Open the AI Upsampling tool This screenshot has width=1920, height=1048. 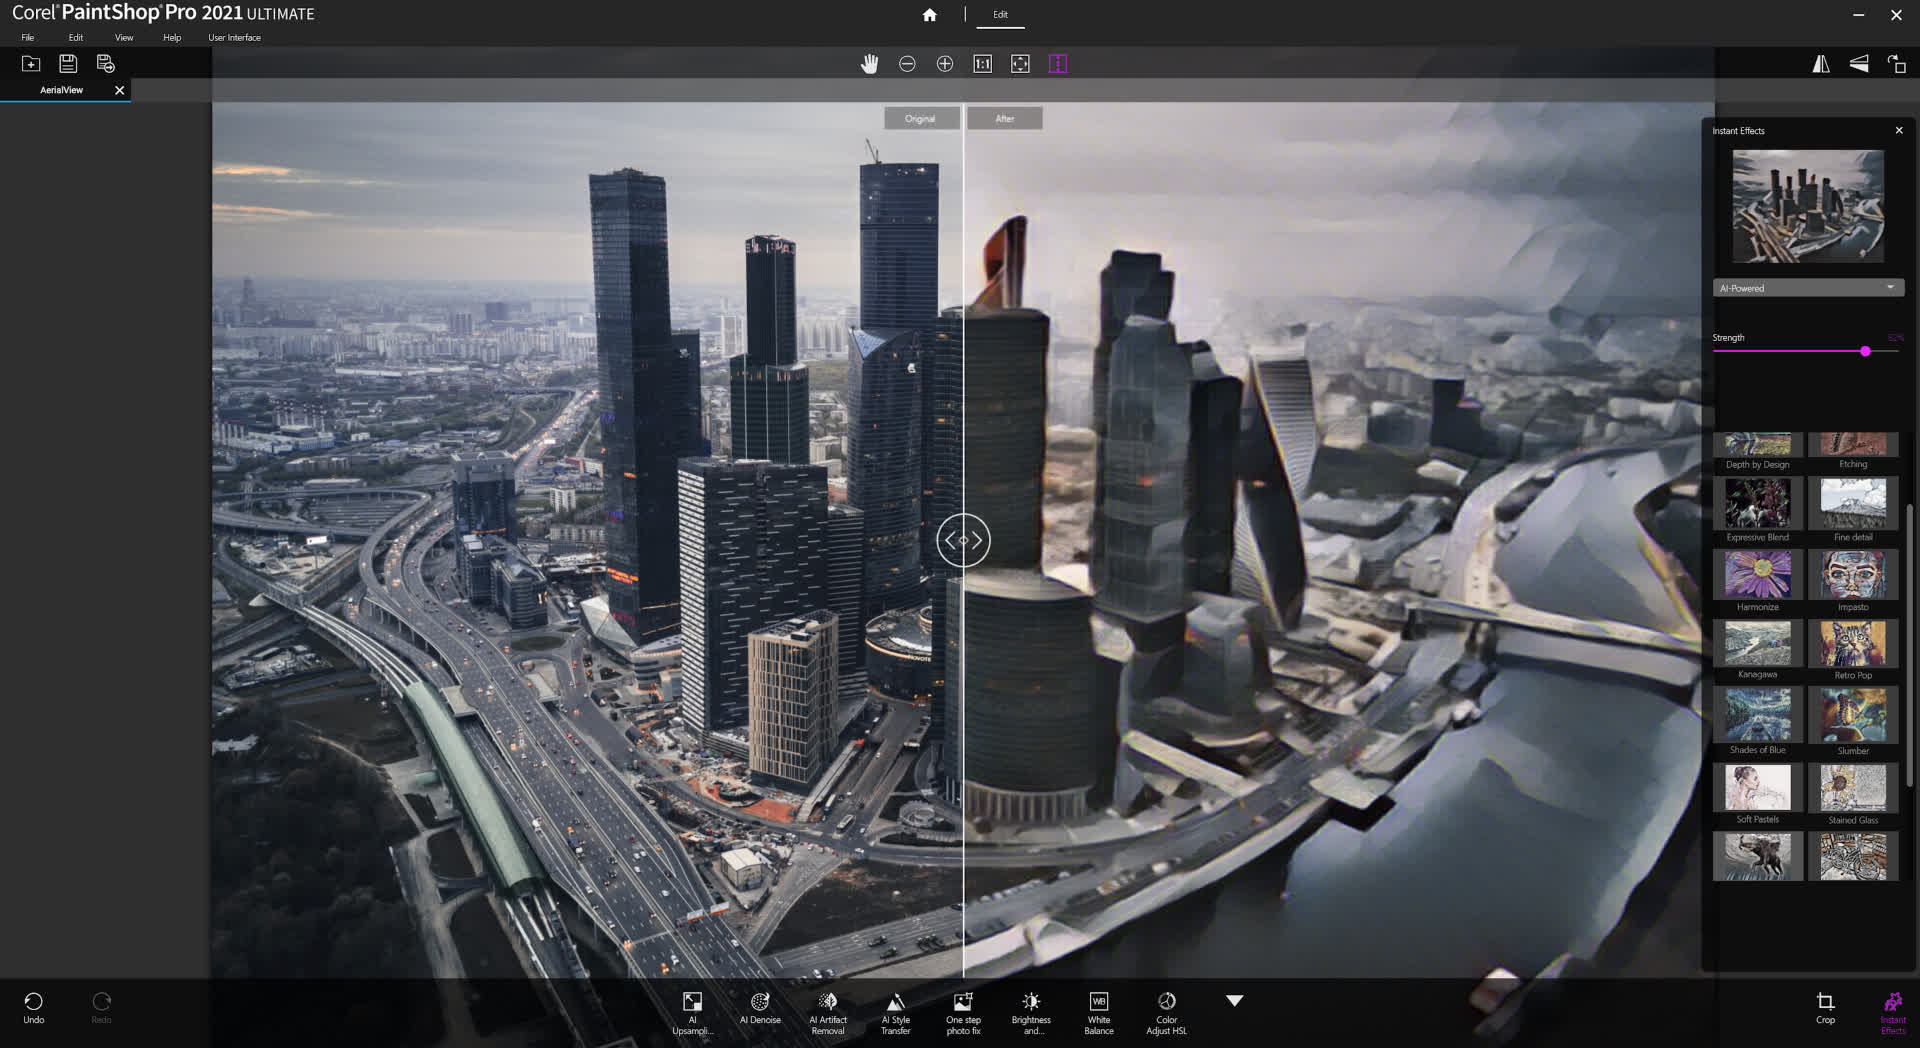tap(692, 1011)
